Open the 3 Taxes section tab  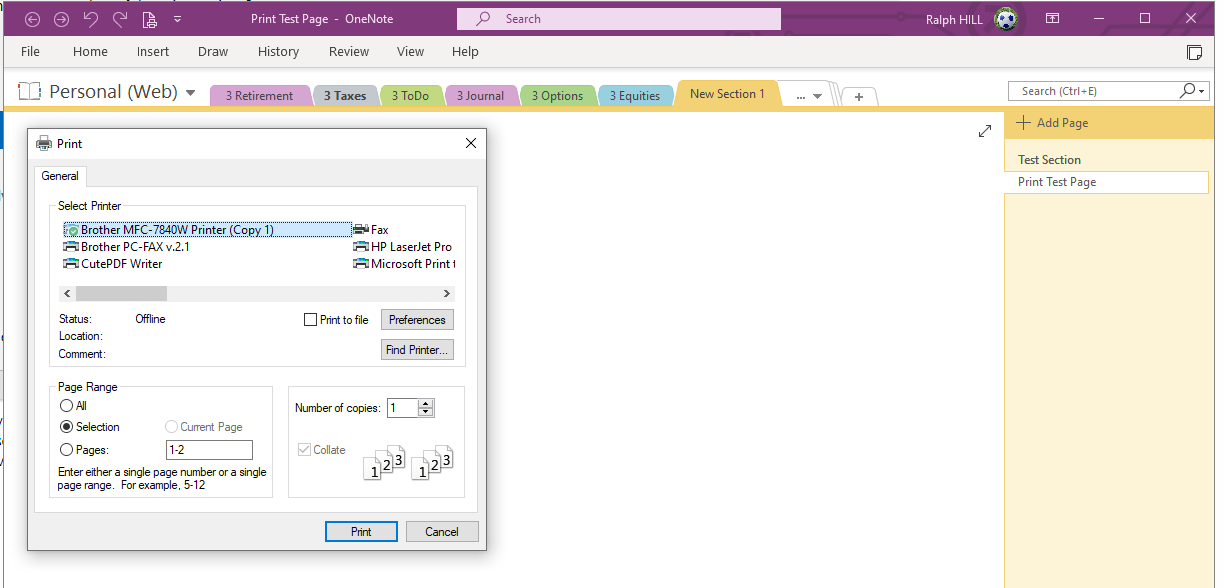click(x=346, y=94)
